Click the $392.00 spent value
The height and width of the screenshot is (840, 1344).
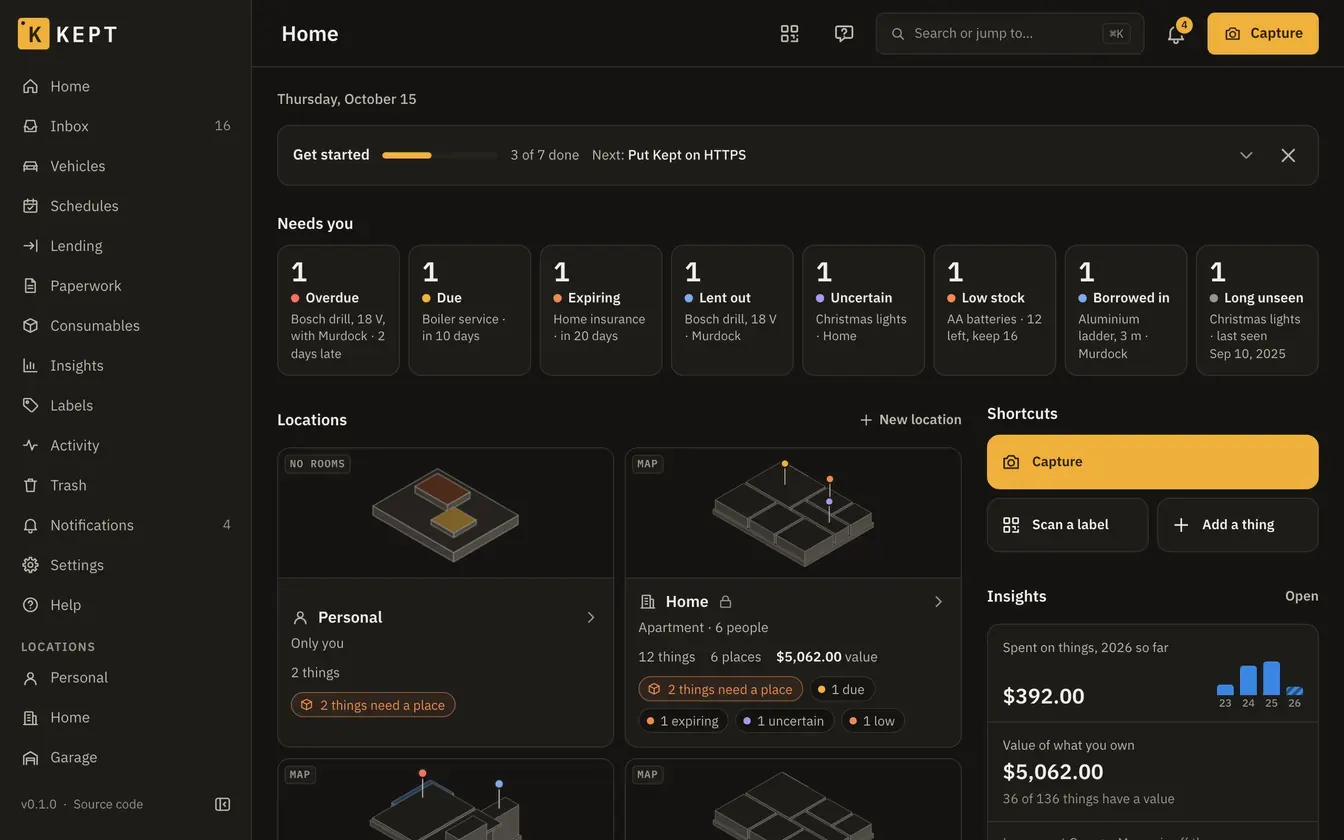(x=1043, y=696)
